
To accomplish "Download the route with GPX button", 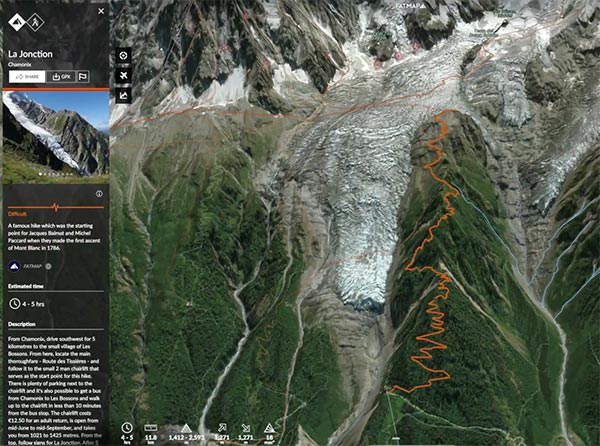I will point(61,77).
